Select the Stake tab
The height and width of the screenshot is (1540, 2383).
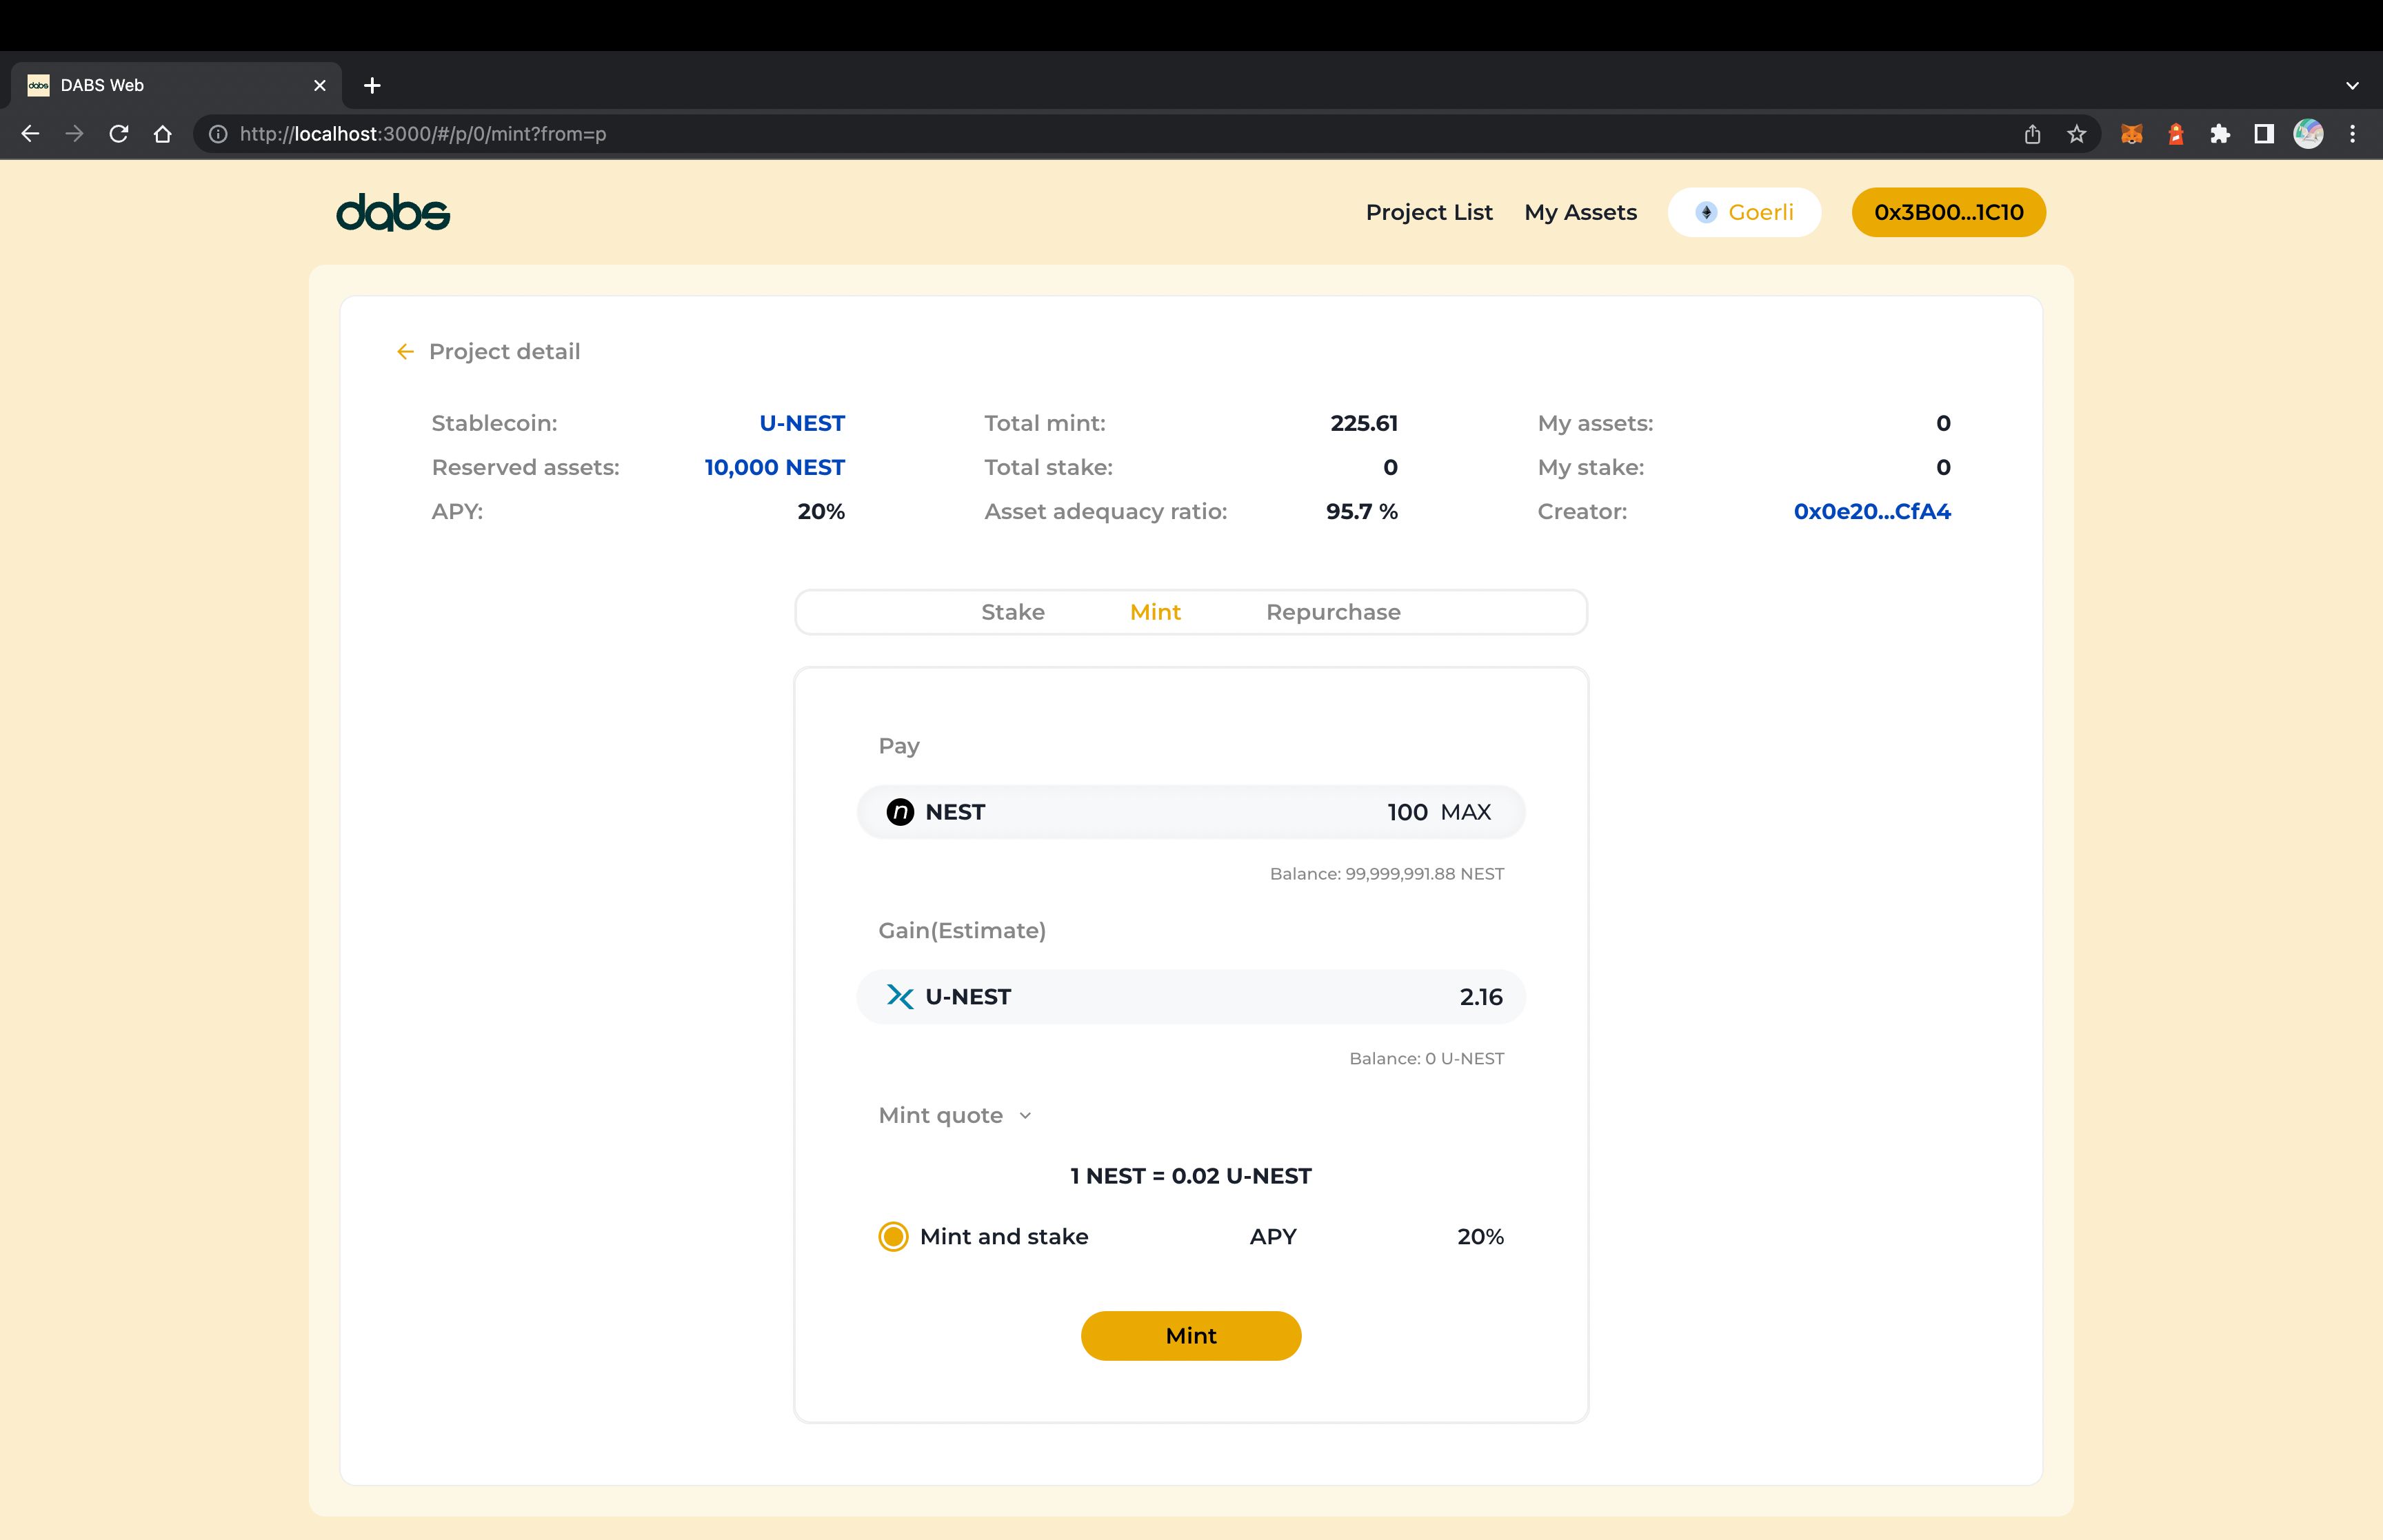tap(1013, 611)
